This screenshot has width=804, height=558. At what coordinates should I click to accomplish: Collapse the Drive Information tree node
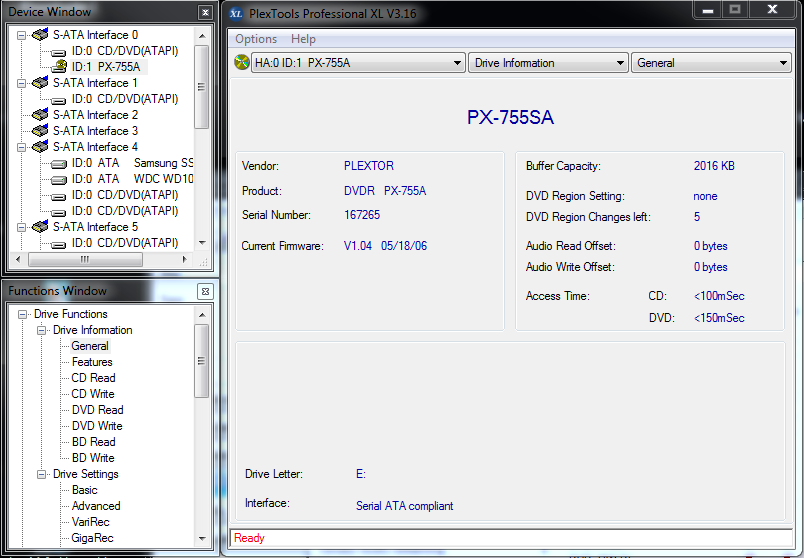pyautogui.click(x=41, y=330)
